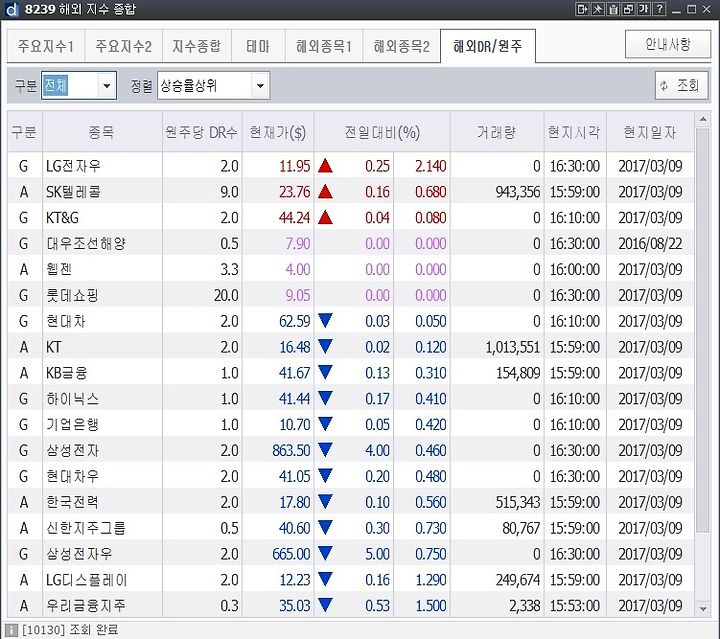Select the KB금융 stock name
Image resolution: width=720 pixels, height=639 pixels.
coord(66,372)
